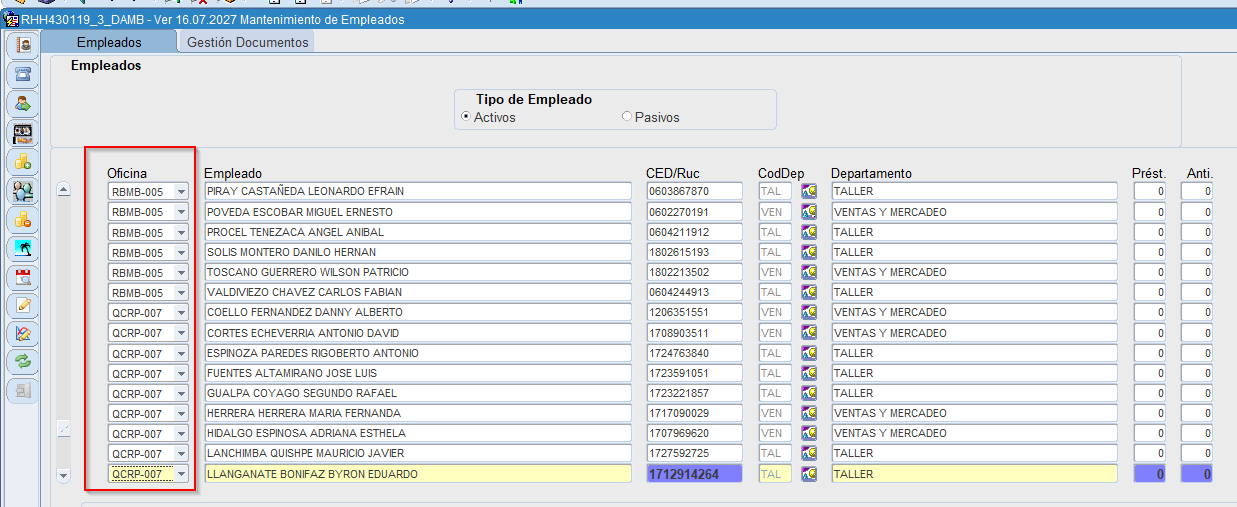1237x507 pixels.
Task: Open department lookup icon for FUENTES ALTAMIRANO row
Action: click(809, 373)
